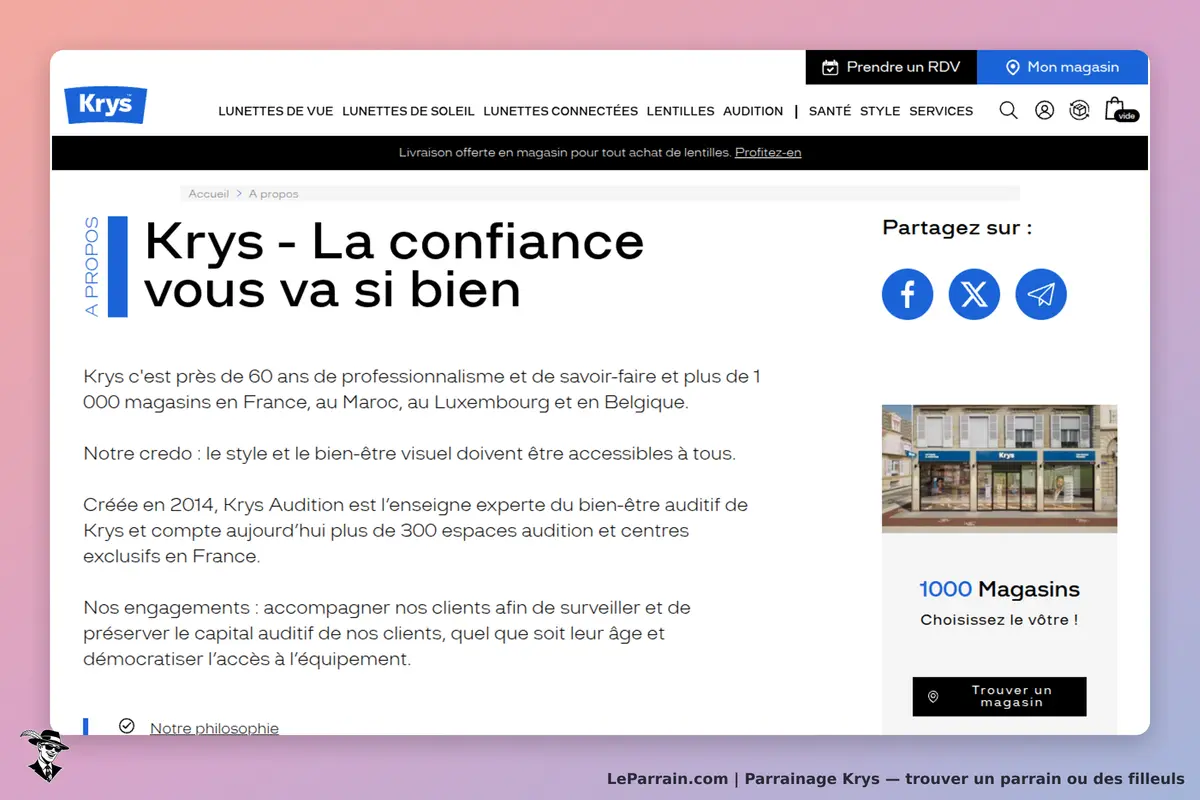Go to the Accueil breadcrumb
The width and height of the screenshot is (1200, 800).
(x=209, y=194)
